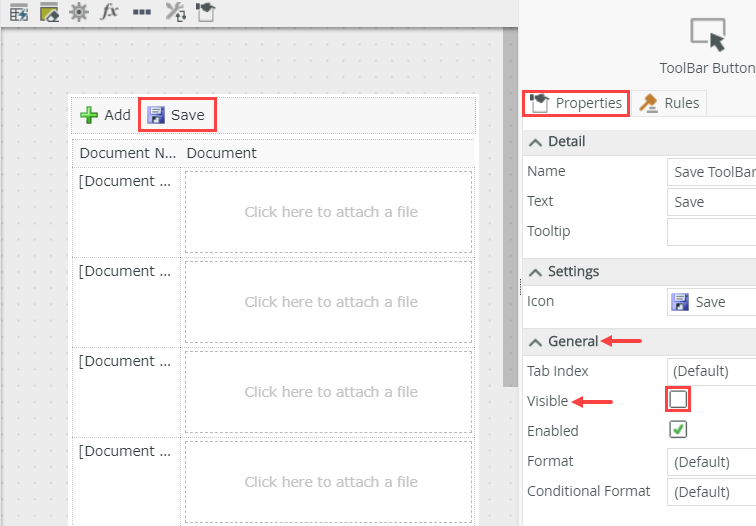Select the Document column header

(221, 153)
